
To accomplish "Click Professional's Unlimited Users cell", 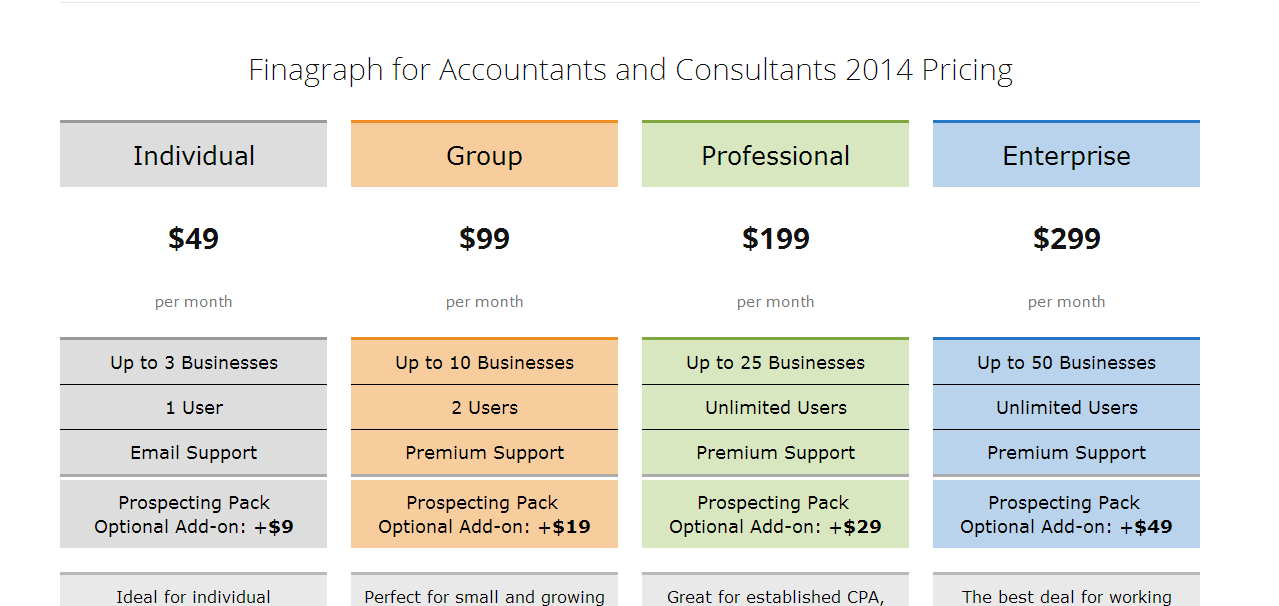I will point(775,408).
